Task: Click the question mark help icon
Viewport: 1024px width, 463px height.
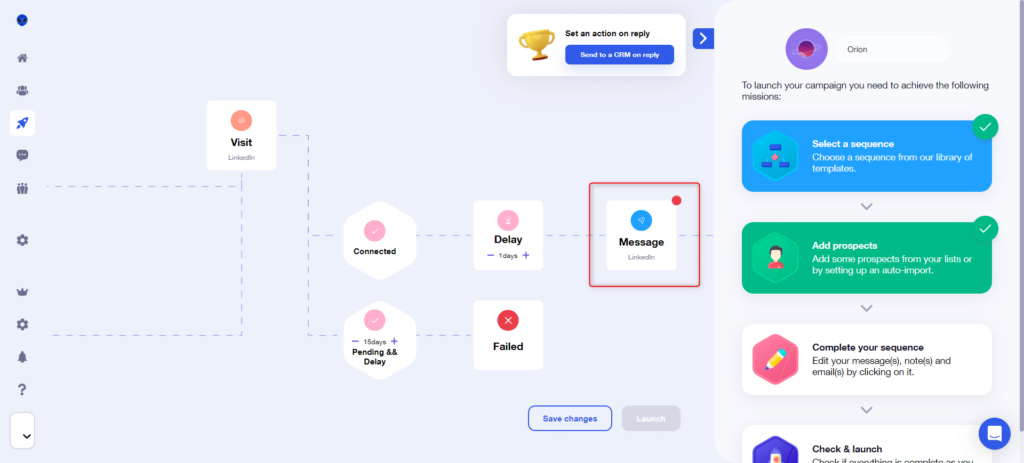Action: coord(22,389)
